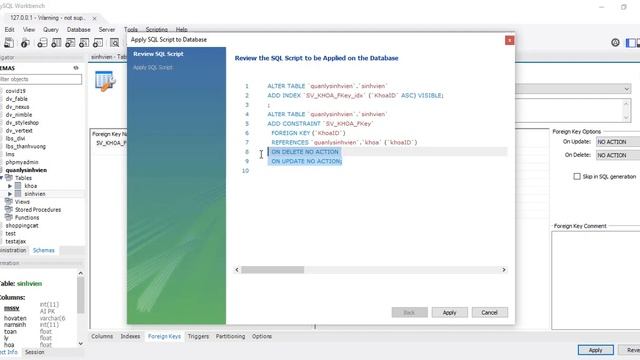Switch to the Session tab

click(x=34, y=352)
